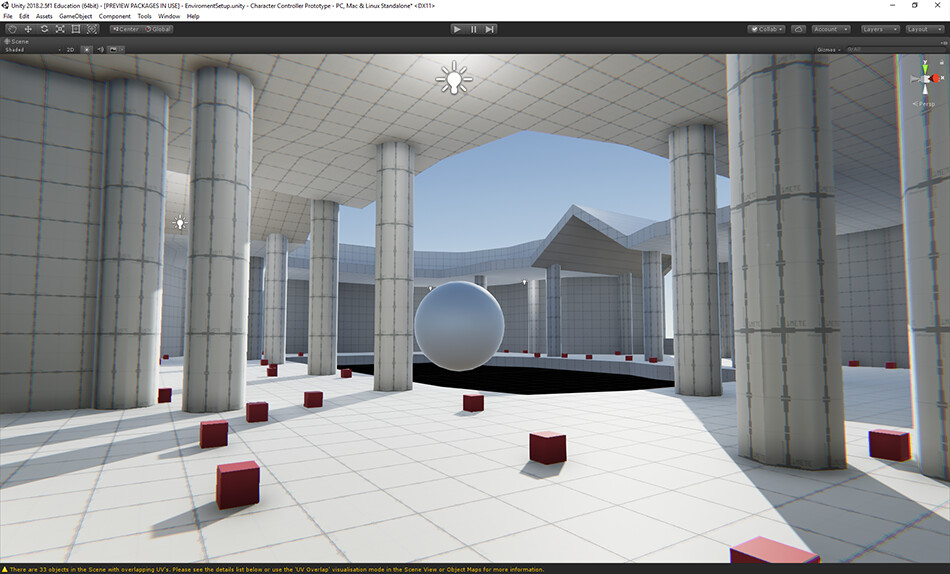This screenshot has height=574, width=950.
Task: Select the Scale tool
Action: (60, 29)
